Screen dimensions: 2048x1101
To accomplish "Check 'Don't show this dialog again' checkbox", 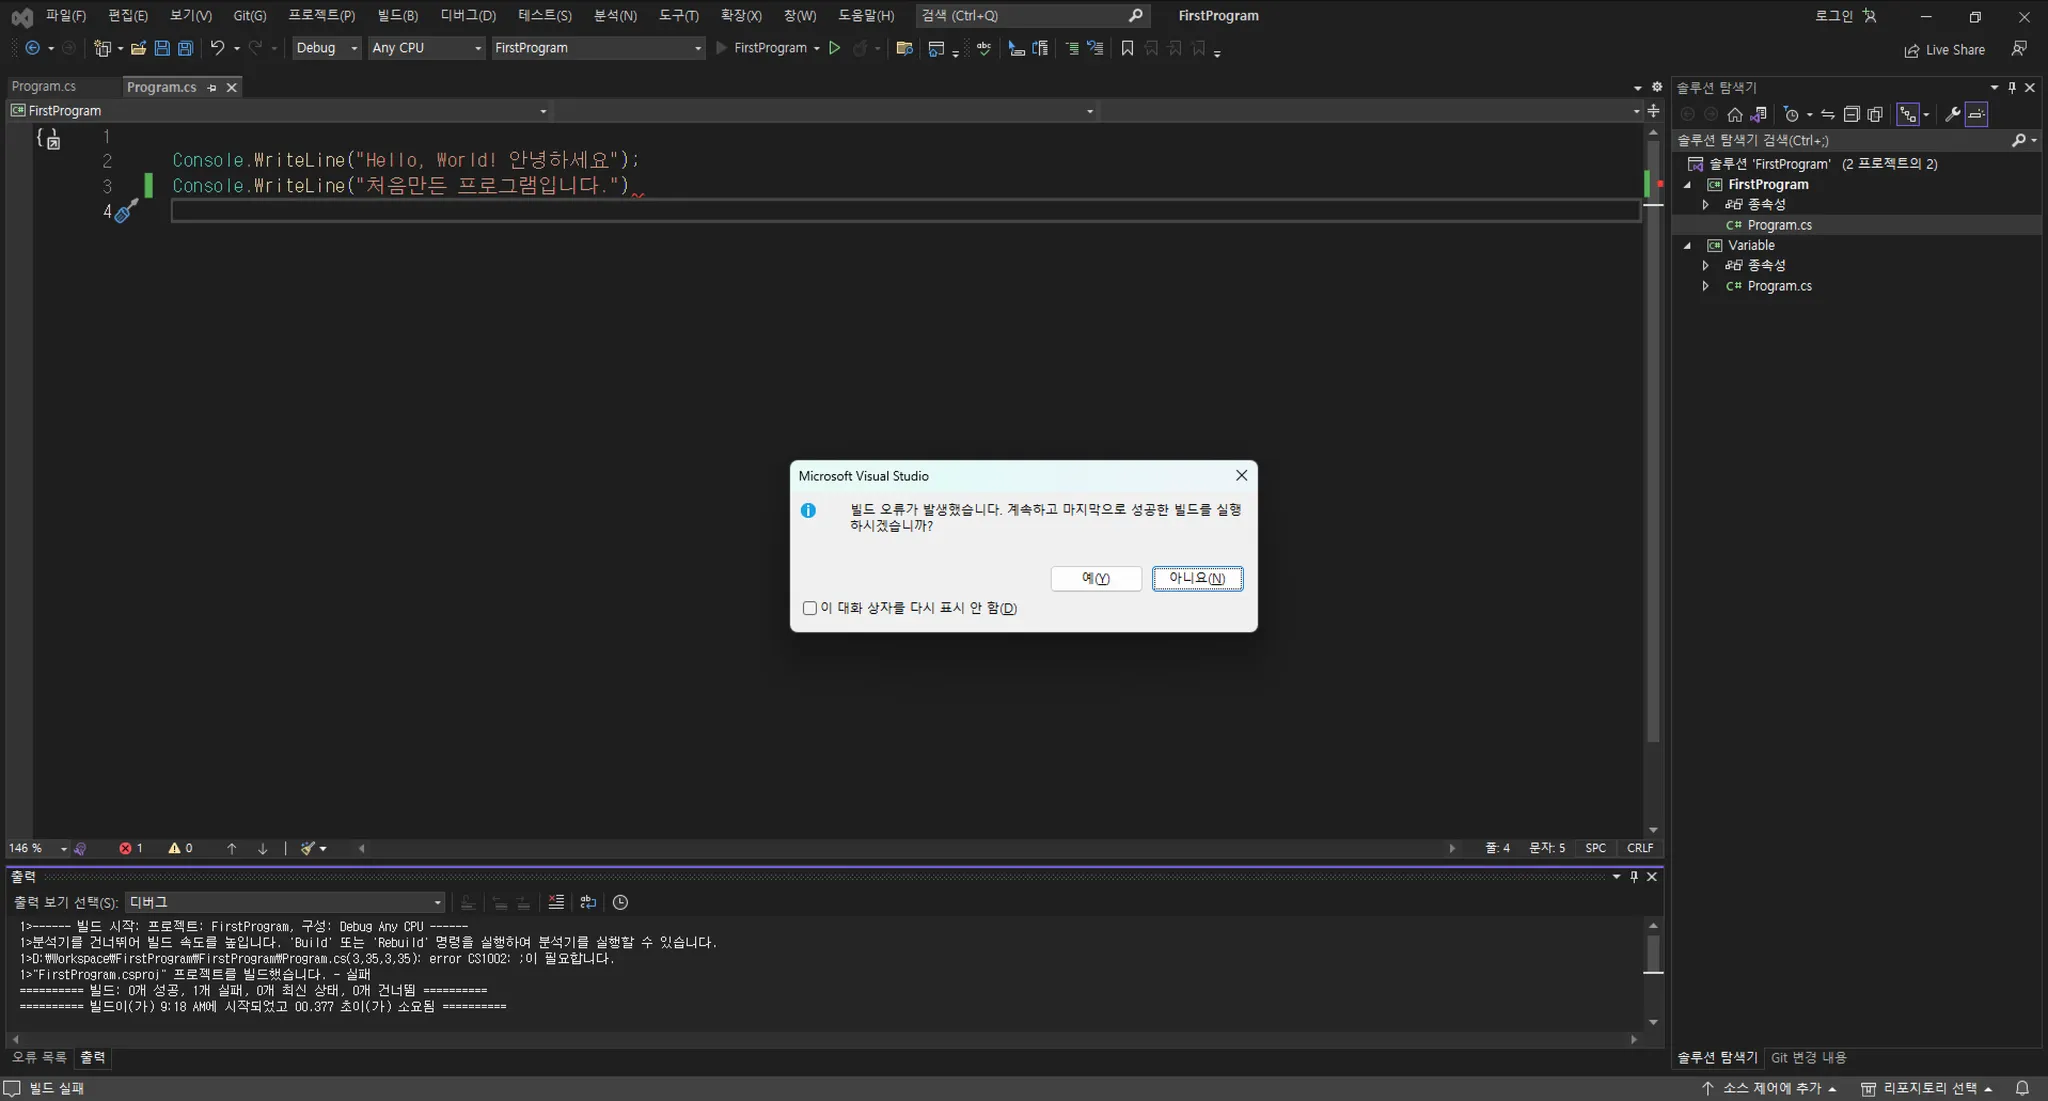I will click(810, 608).
